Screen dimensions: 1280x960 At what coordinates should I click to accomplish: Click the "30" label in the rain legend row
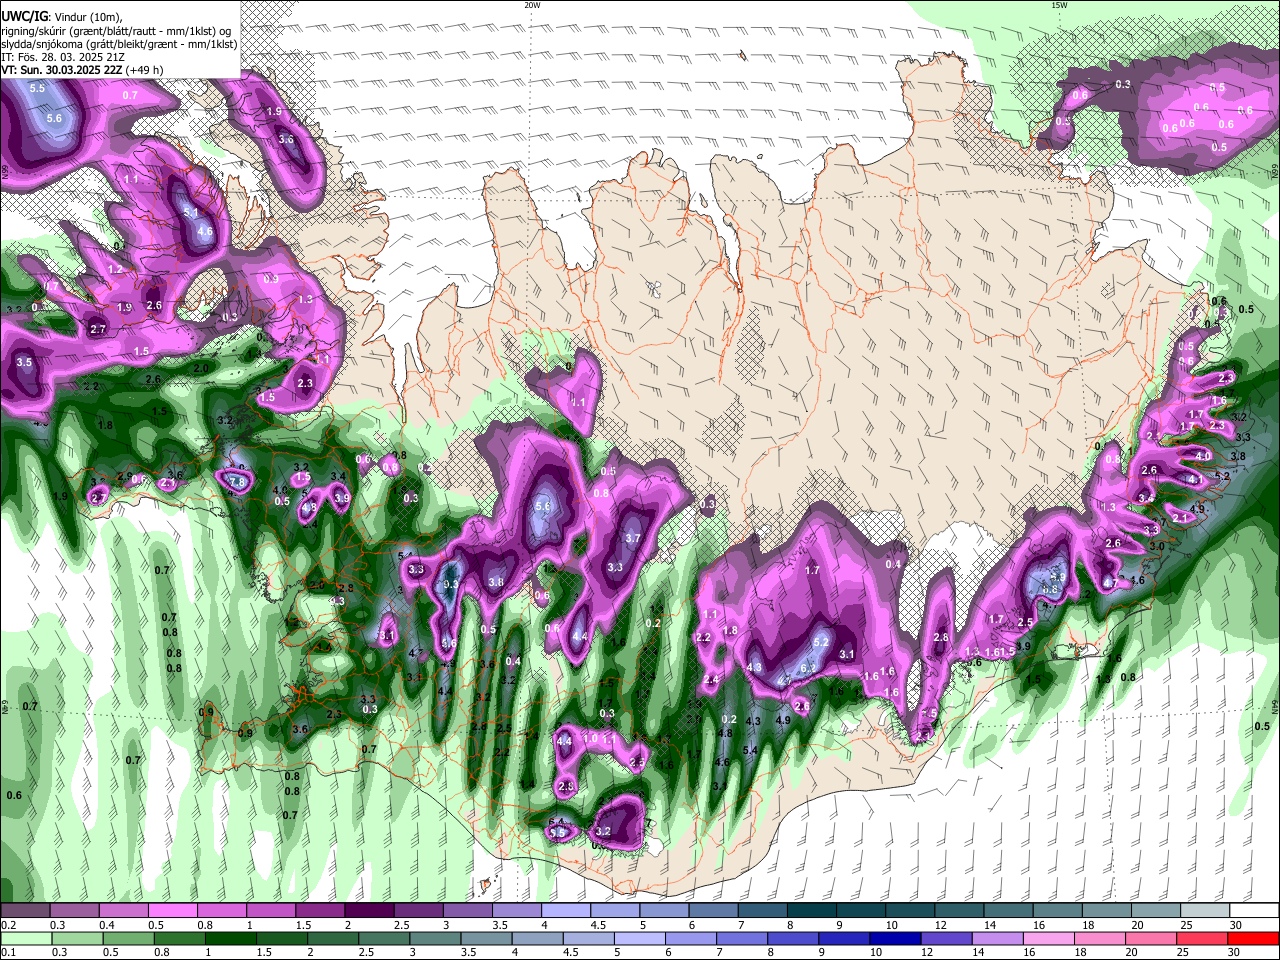pyautogui.click(x=1234, y=952)
